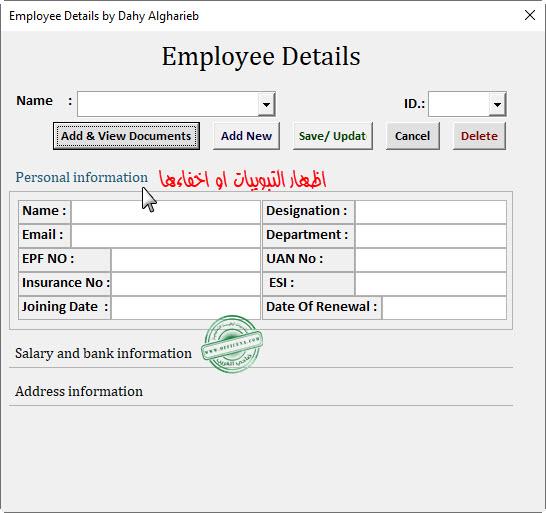The image size is (546, 513).
Task: Open the ID dropdown arrow
Action: 497,104
